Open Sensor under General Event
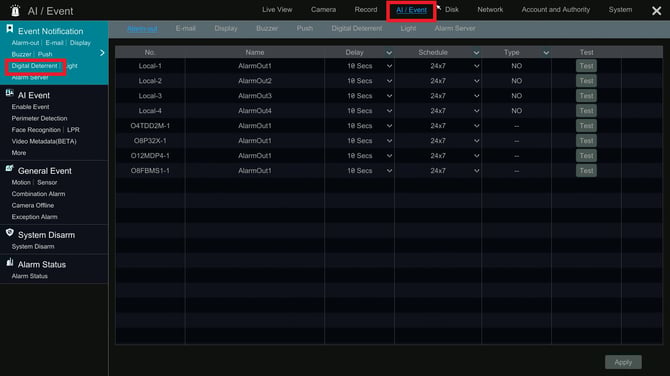This screenshot has width=670, height=376. tap(47, 182)
